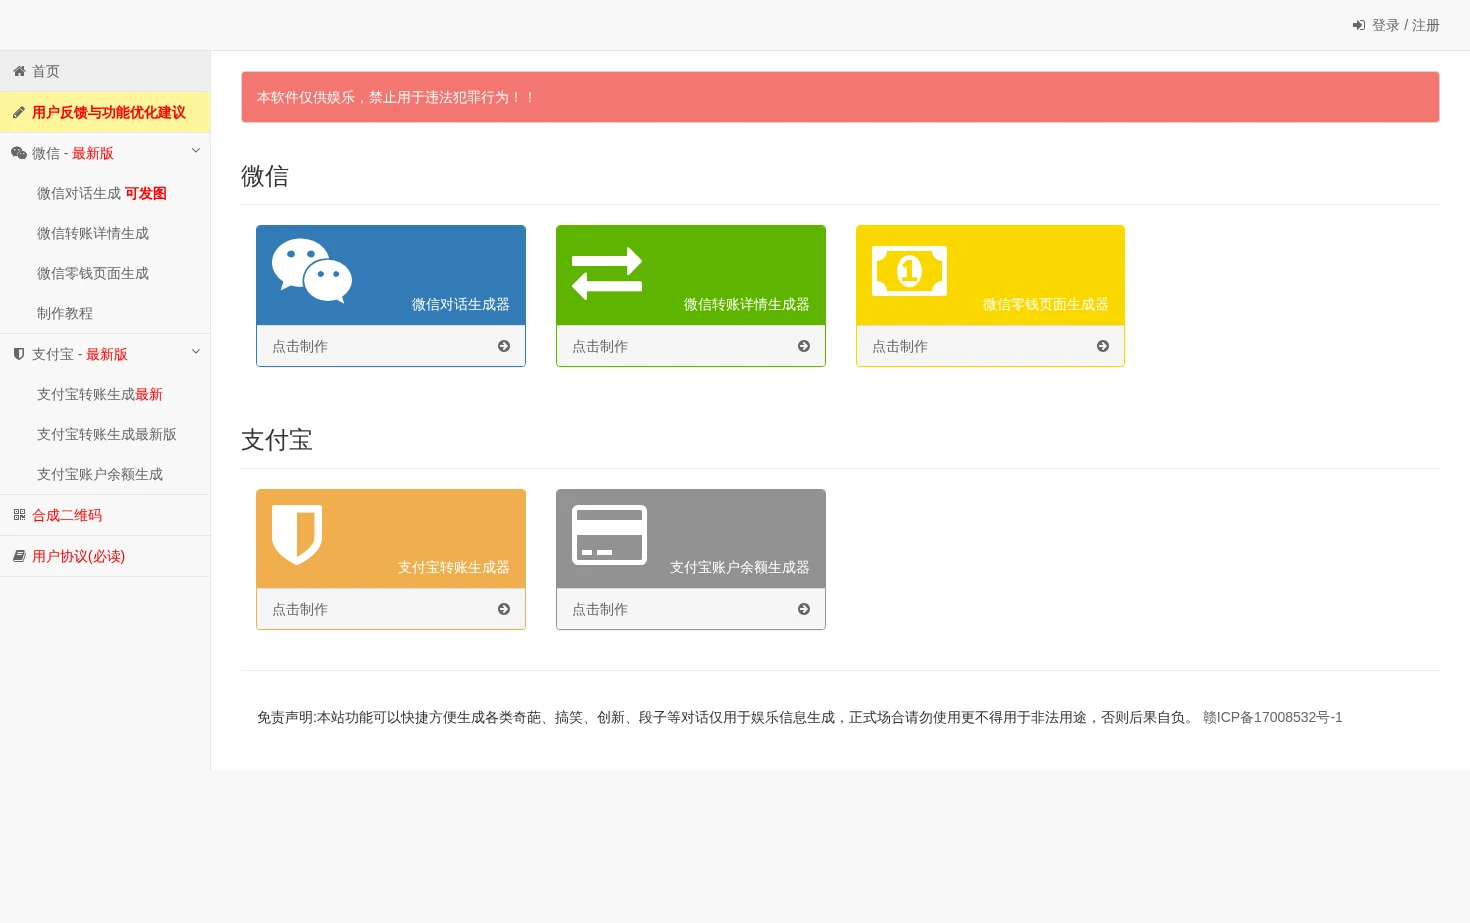Click the transfer arrows icon on the green card
Viewport: 1470px width, 923px height.
tap(607, 273)
